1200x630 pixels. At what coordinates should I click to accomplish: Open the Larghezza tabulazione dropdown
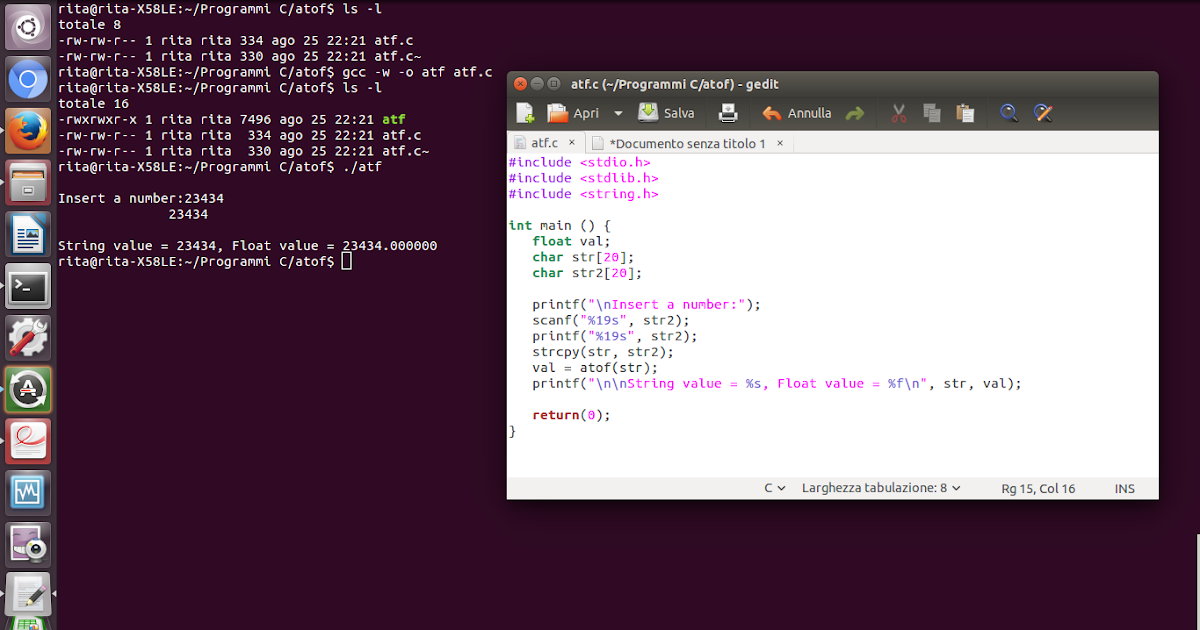click(x=880, y=488)
